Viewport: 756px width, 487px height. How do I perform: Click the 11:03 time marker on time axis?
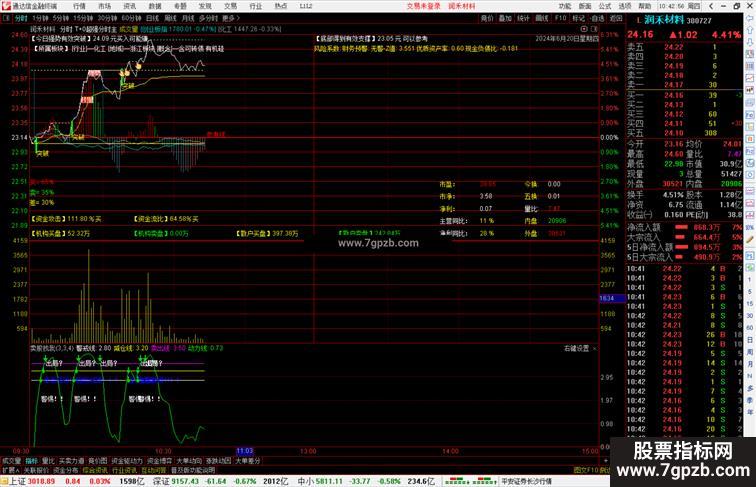[244, 451]
